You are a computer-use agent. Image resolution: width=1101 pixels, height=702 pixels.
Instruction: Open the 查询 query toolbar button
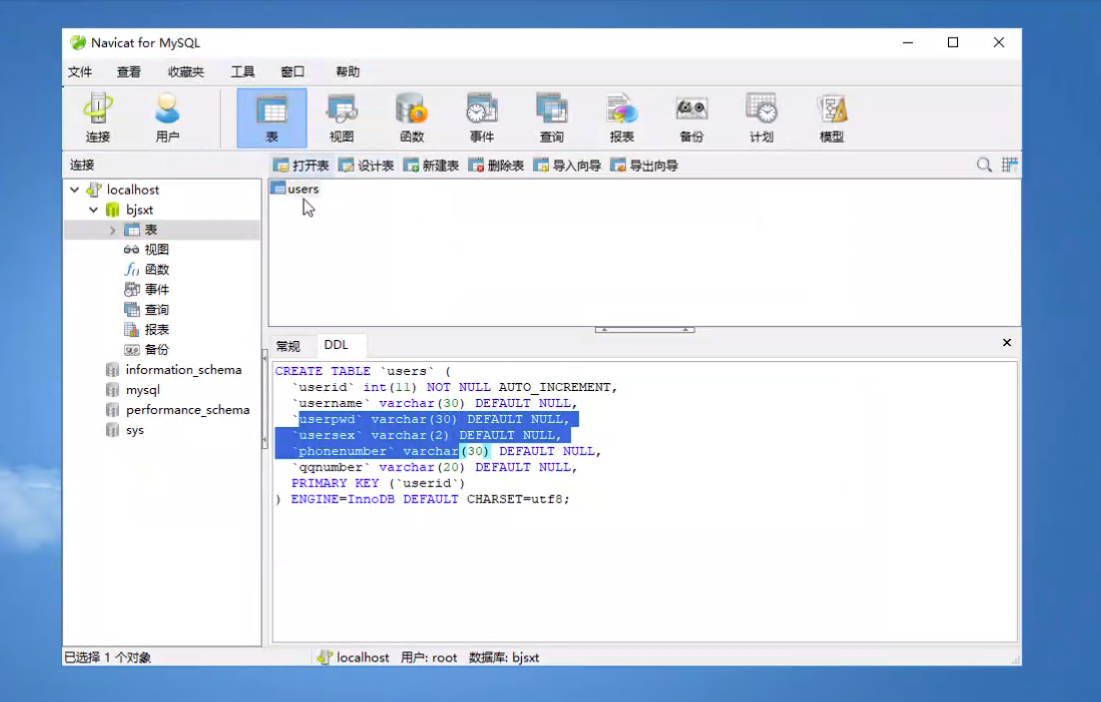551,118
